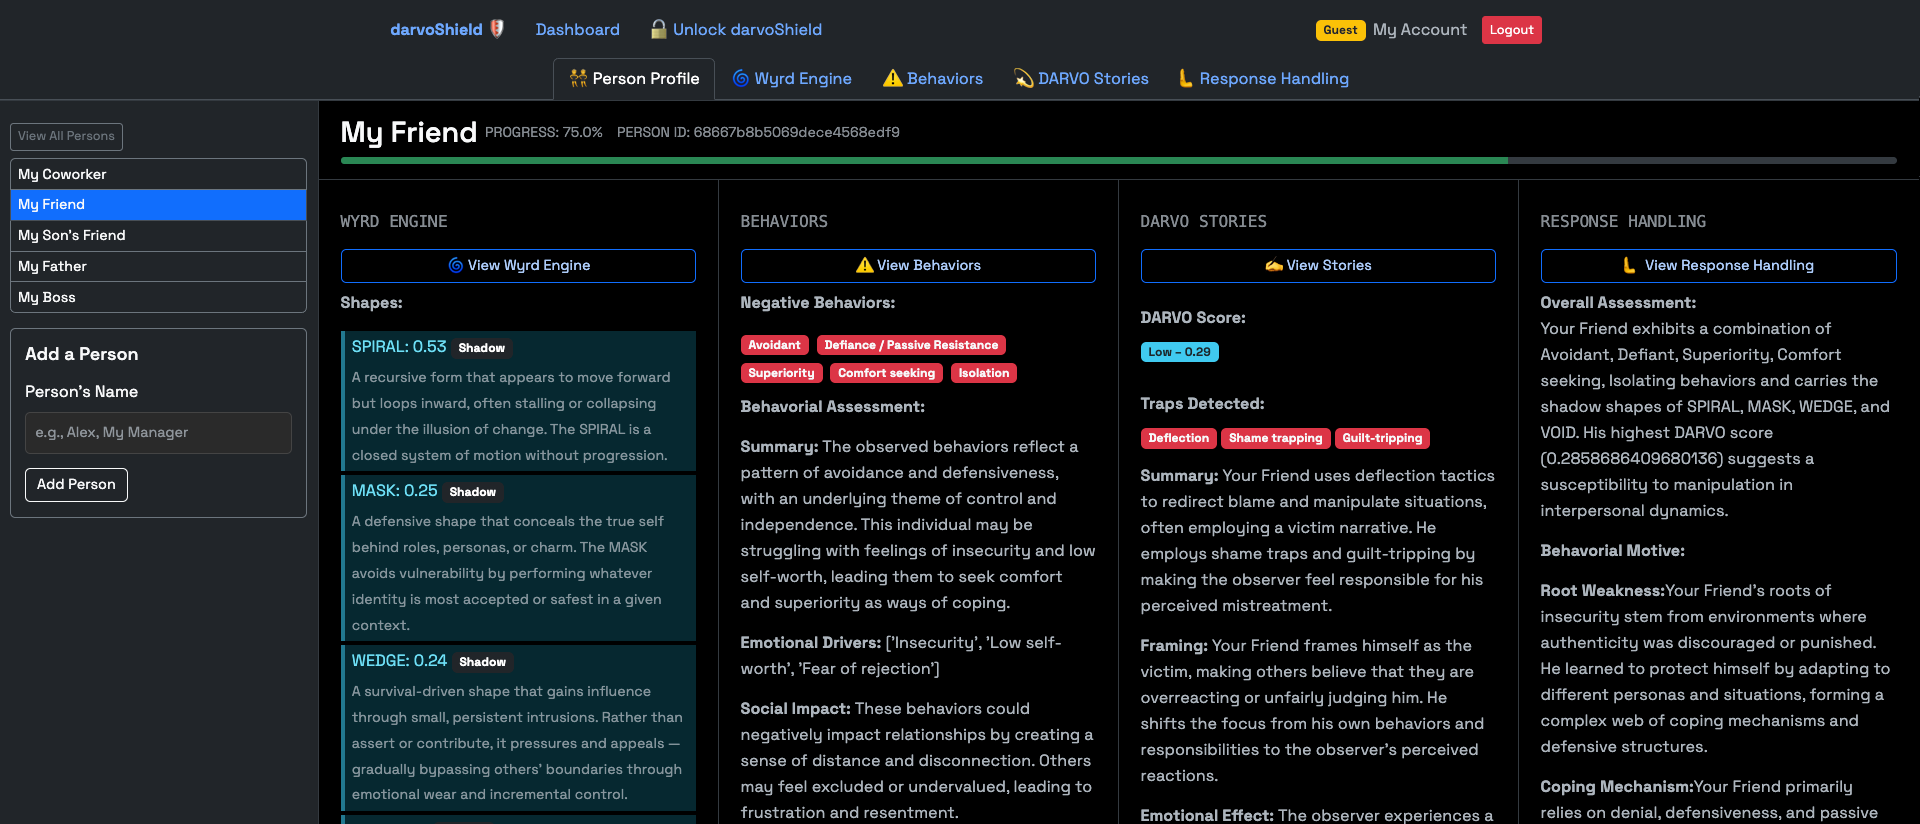Click the padlock icon beside Unlock darvoShield
The width and height of the screenshot is (1920, 824).
(x=658, y=29)
